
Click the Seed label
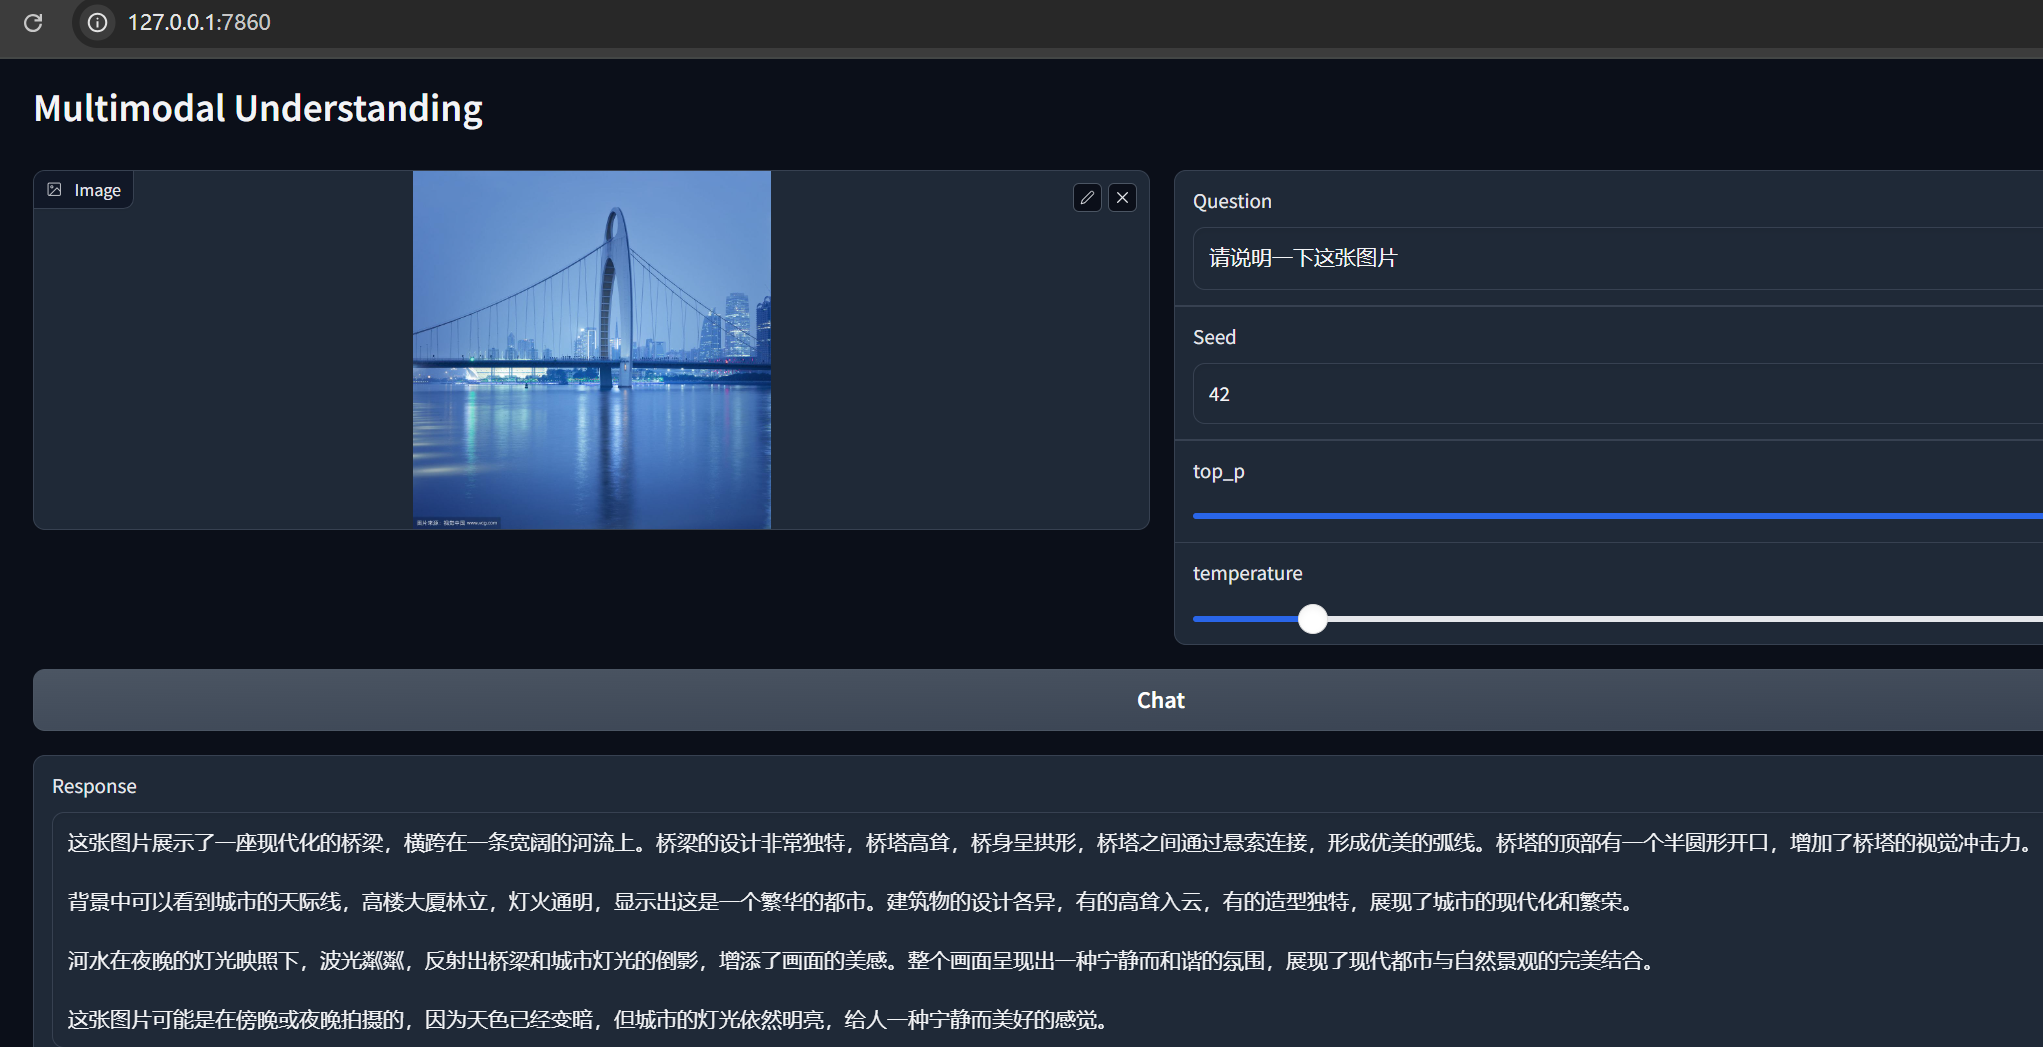[x=1214, y=337]
